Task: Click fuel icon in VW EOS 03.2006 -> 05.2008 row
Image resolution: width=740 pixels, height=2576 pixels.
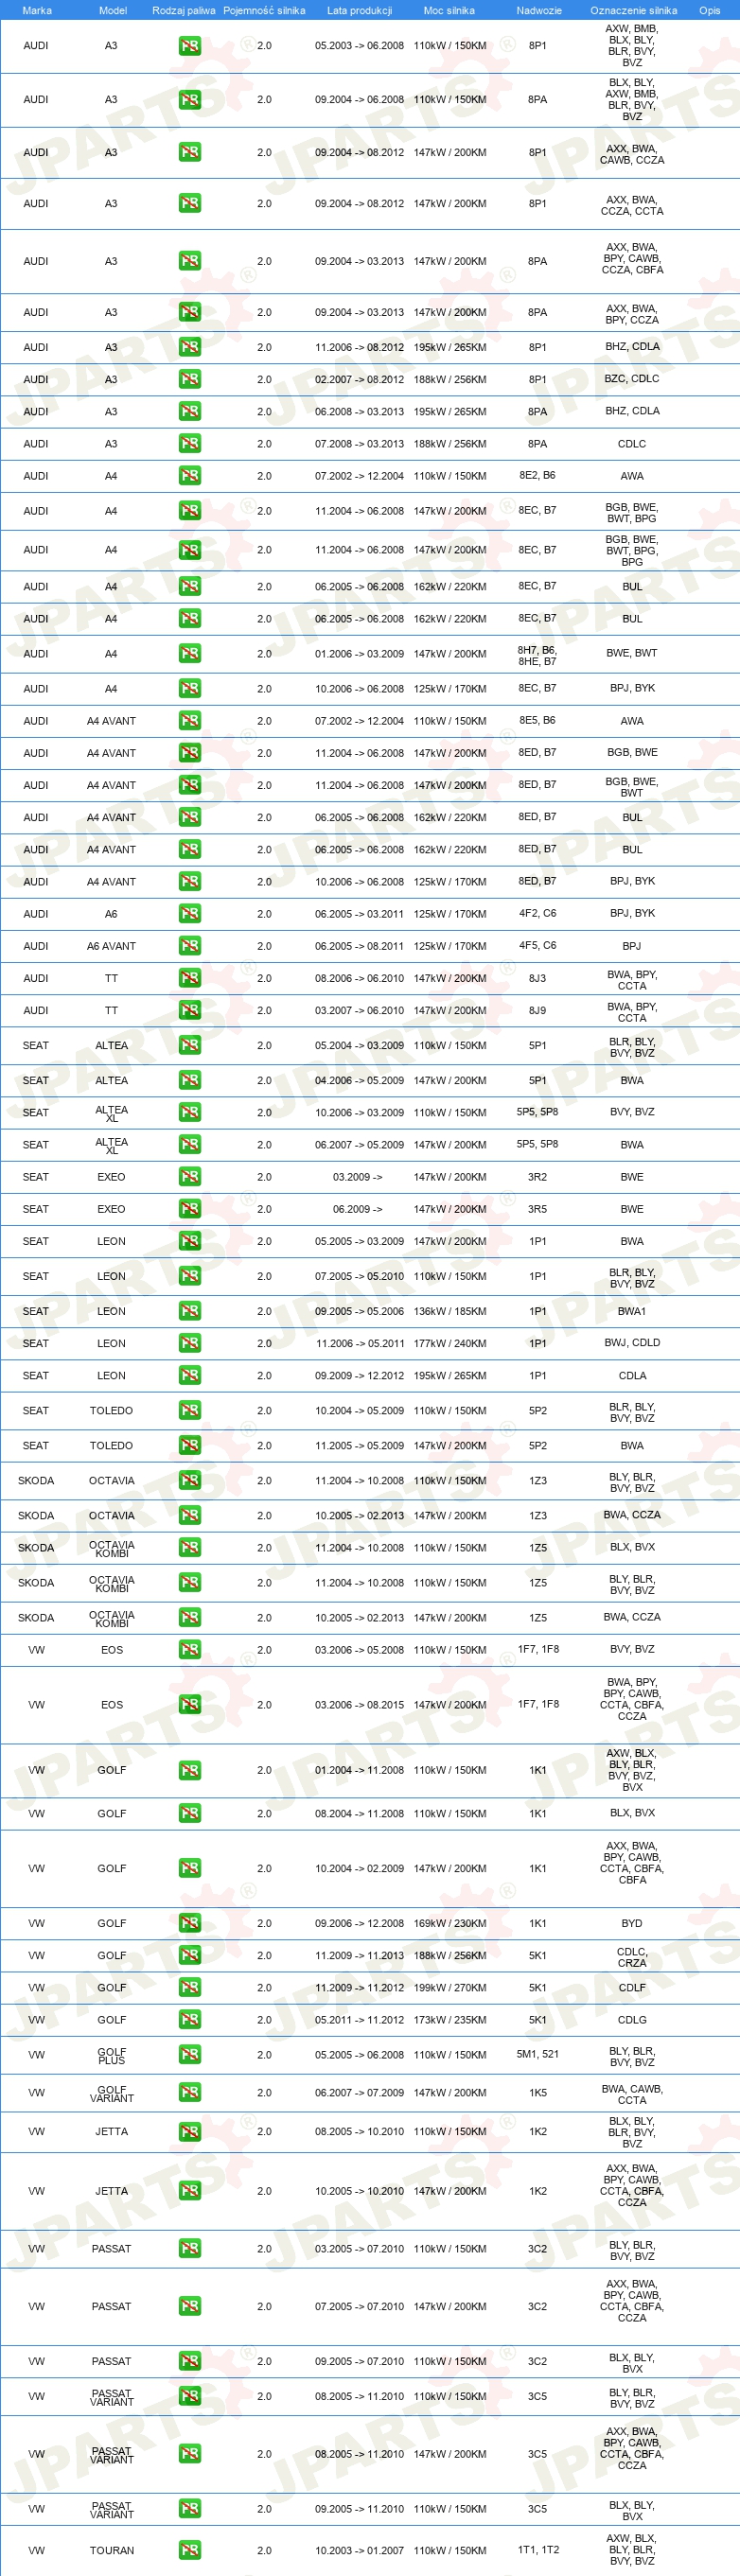Action: 189,1649
